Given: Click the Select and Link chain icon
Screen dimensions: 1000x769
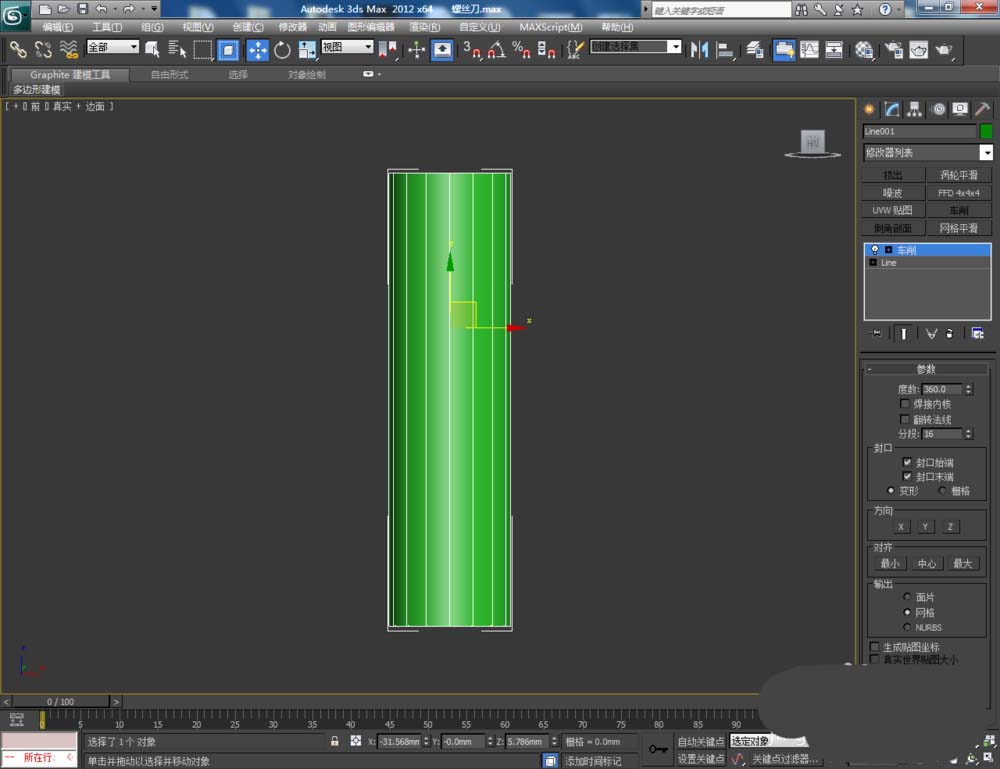Looking at the screenshot, I should click(18, 49).
